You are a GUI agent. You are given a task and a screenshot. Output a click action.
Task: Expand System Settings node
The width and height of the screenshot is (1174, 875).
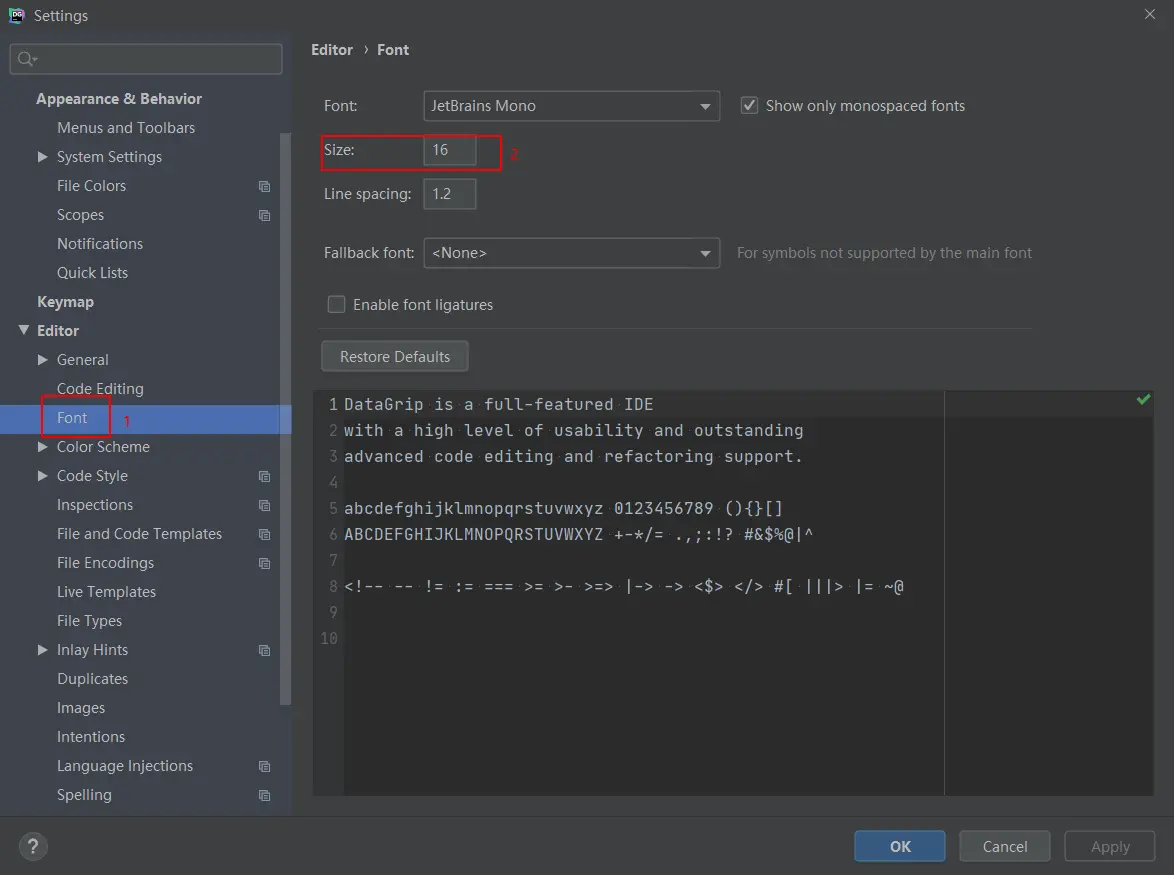click(43, 156)
